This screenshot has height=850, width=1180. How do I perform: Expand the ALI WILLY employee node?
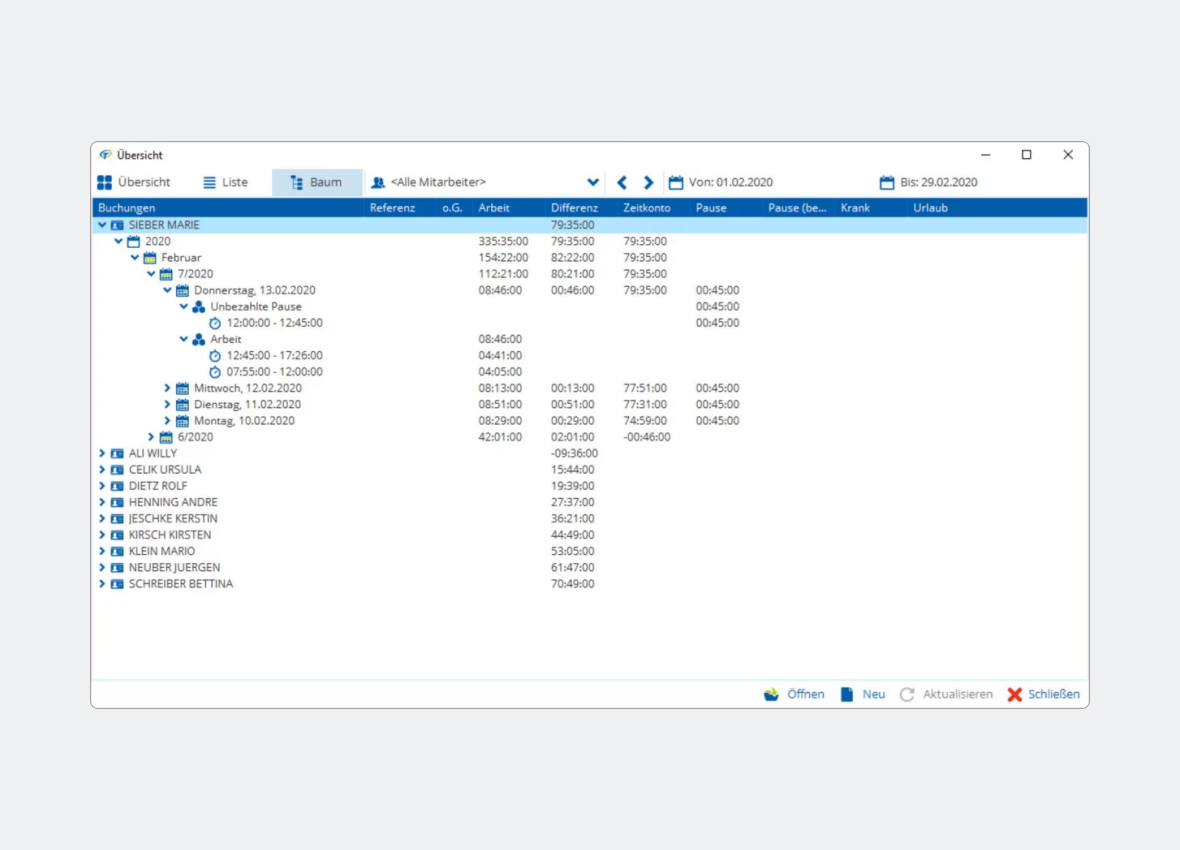pos(102,453)
